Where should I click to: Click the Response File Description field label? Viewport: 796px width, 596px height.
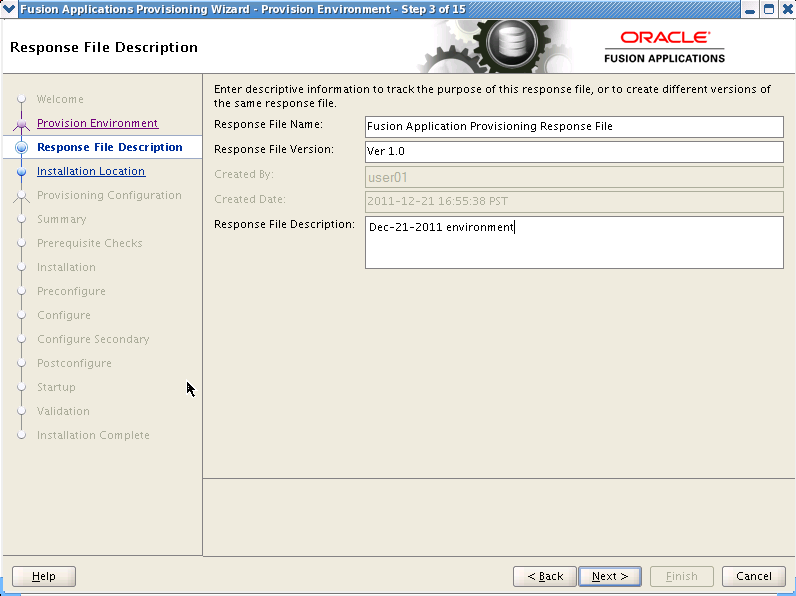pos(284,224)
